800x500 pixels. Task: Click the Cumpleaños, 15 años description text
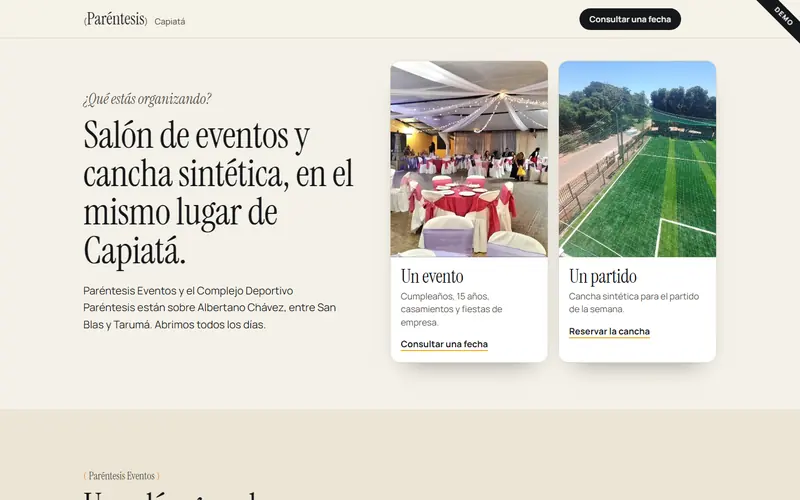452,309
